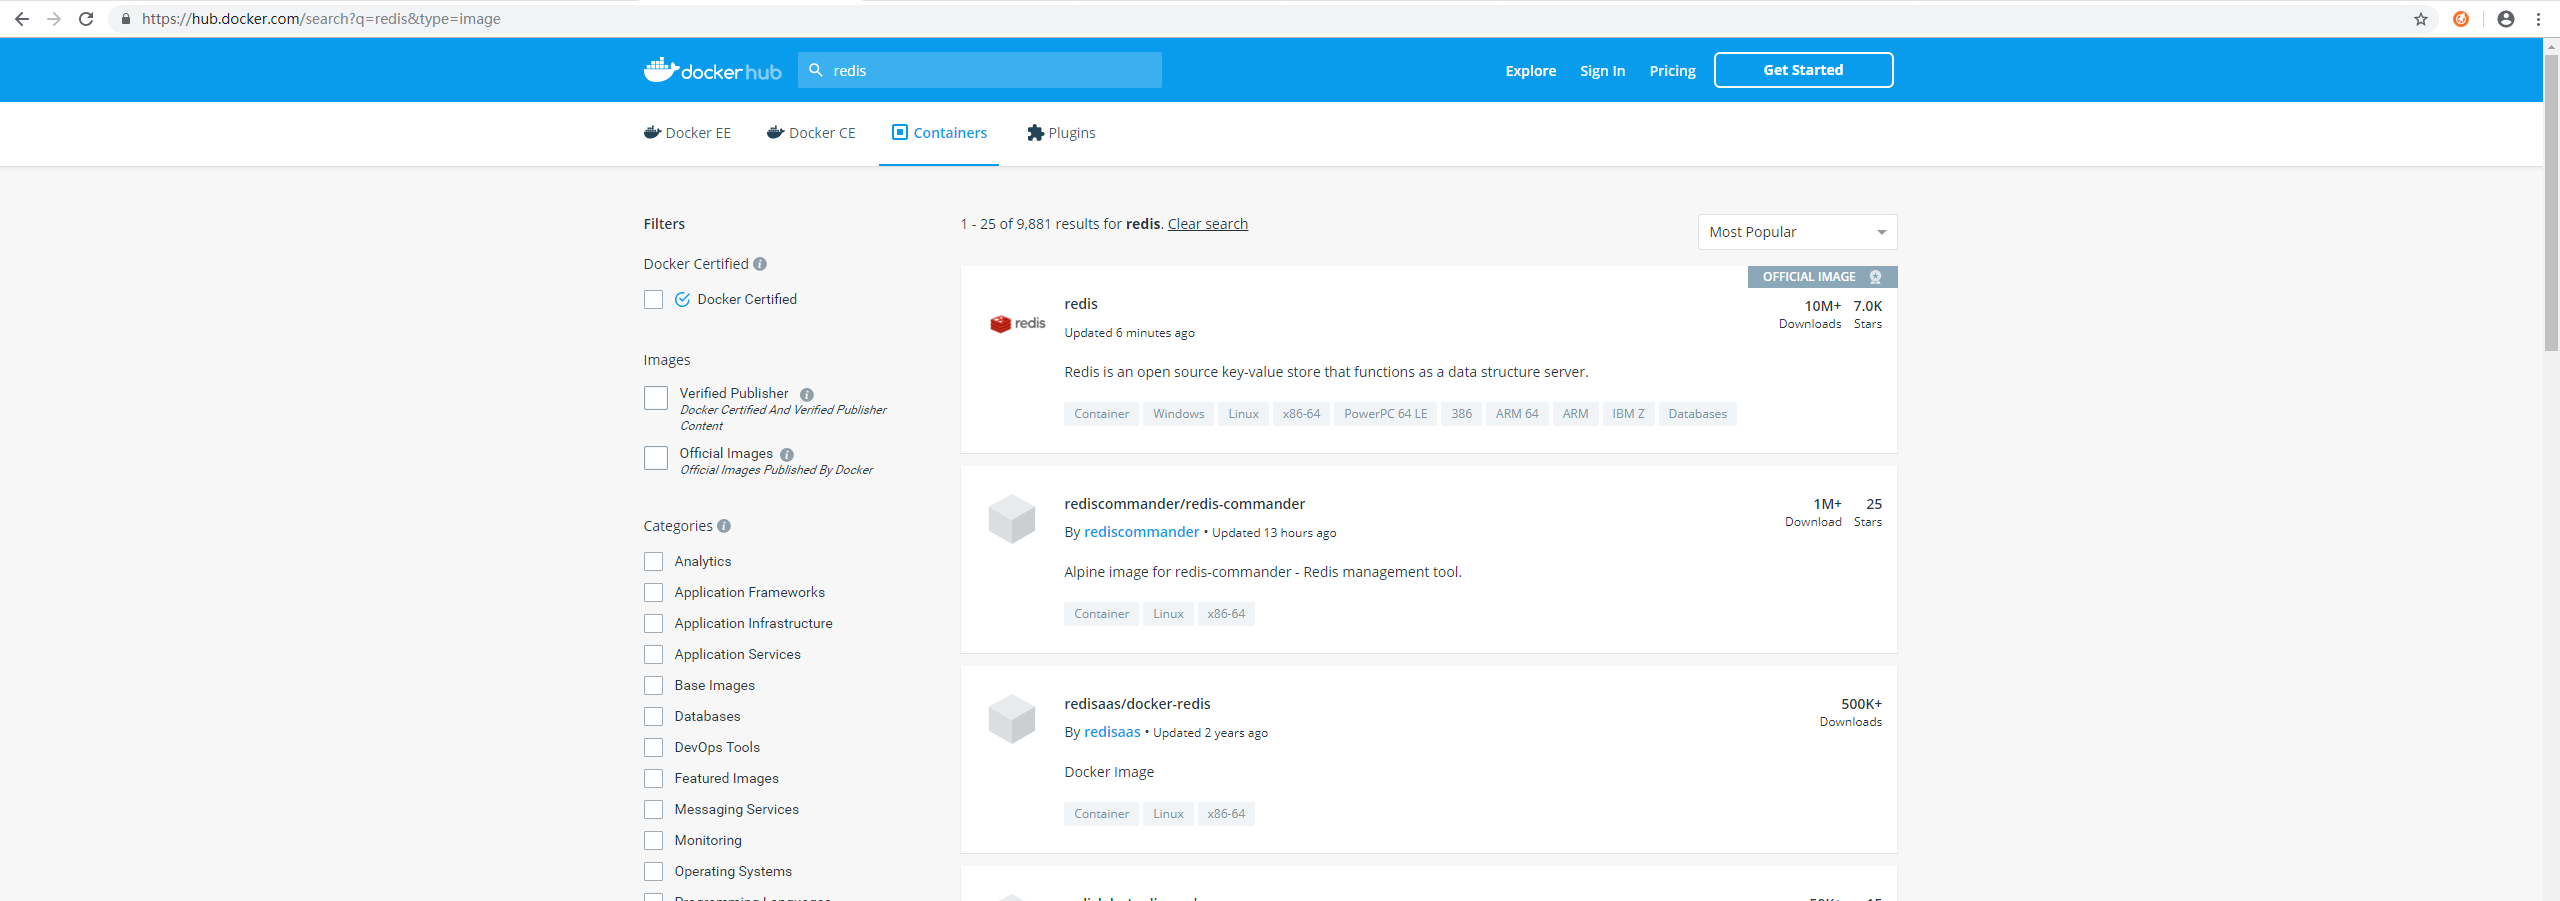Switch to the Docker CE tab

pos(811,133)
